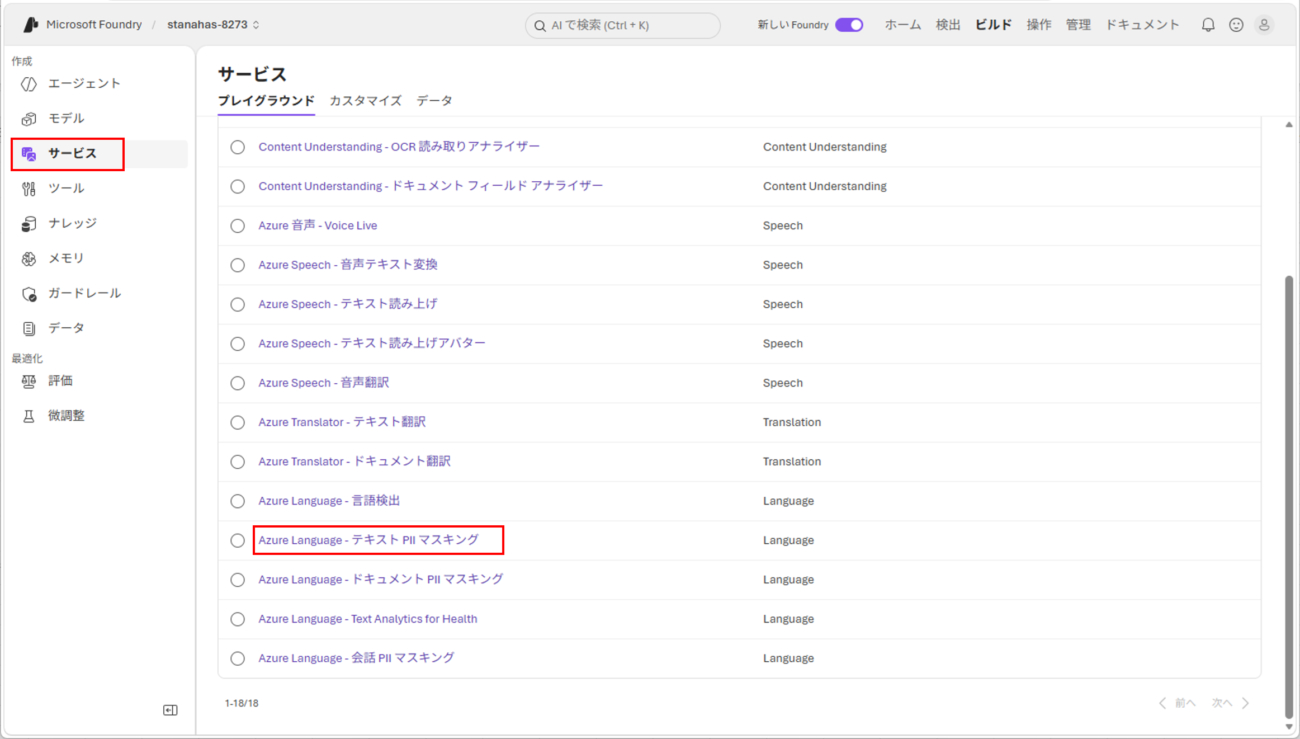
Task: Click the モデル sidebar icon
Action: pyautogui.click(x=29, y=119)
